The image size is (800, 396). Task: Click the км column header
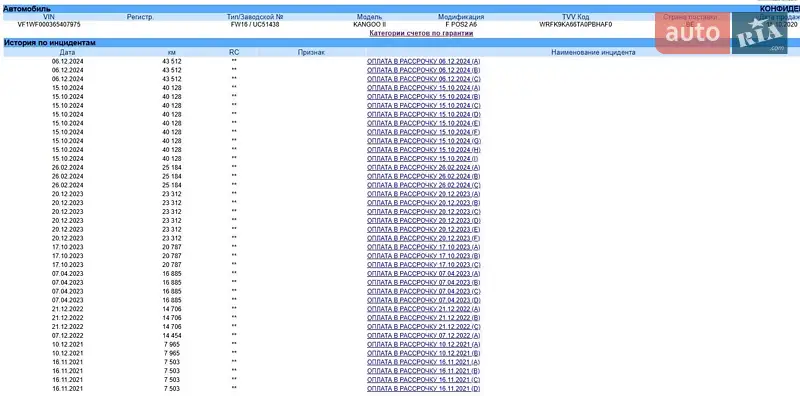point(171,52)
